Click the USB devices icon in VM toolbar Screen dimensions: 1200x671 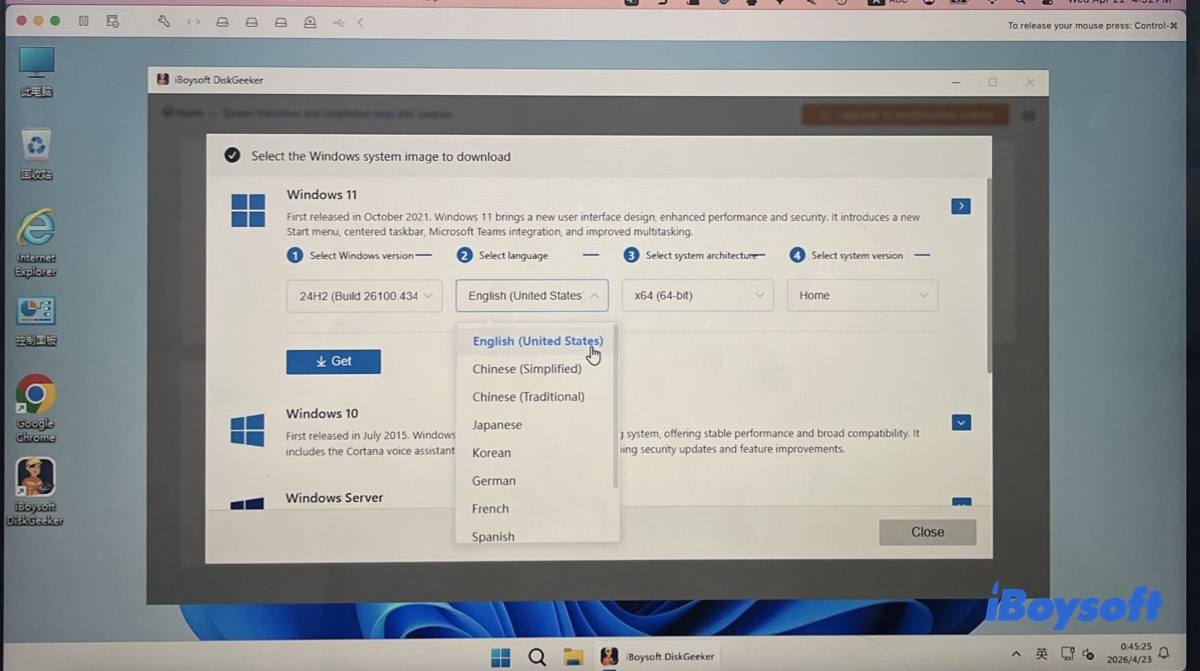click(339, 21)
